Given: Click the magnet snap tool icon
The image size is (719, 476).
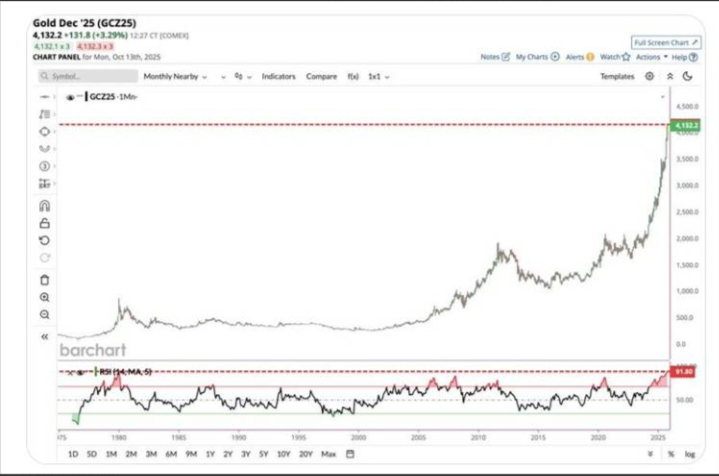Looking at the screenshot, I should [x=44, y=206].
